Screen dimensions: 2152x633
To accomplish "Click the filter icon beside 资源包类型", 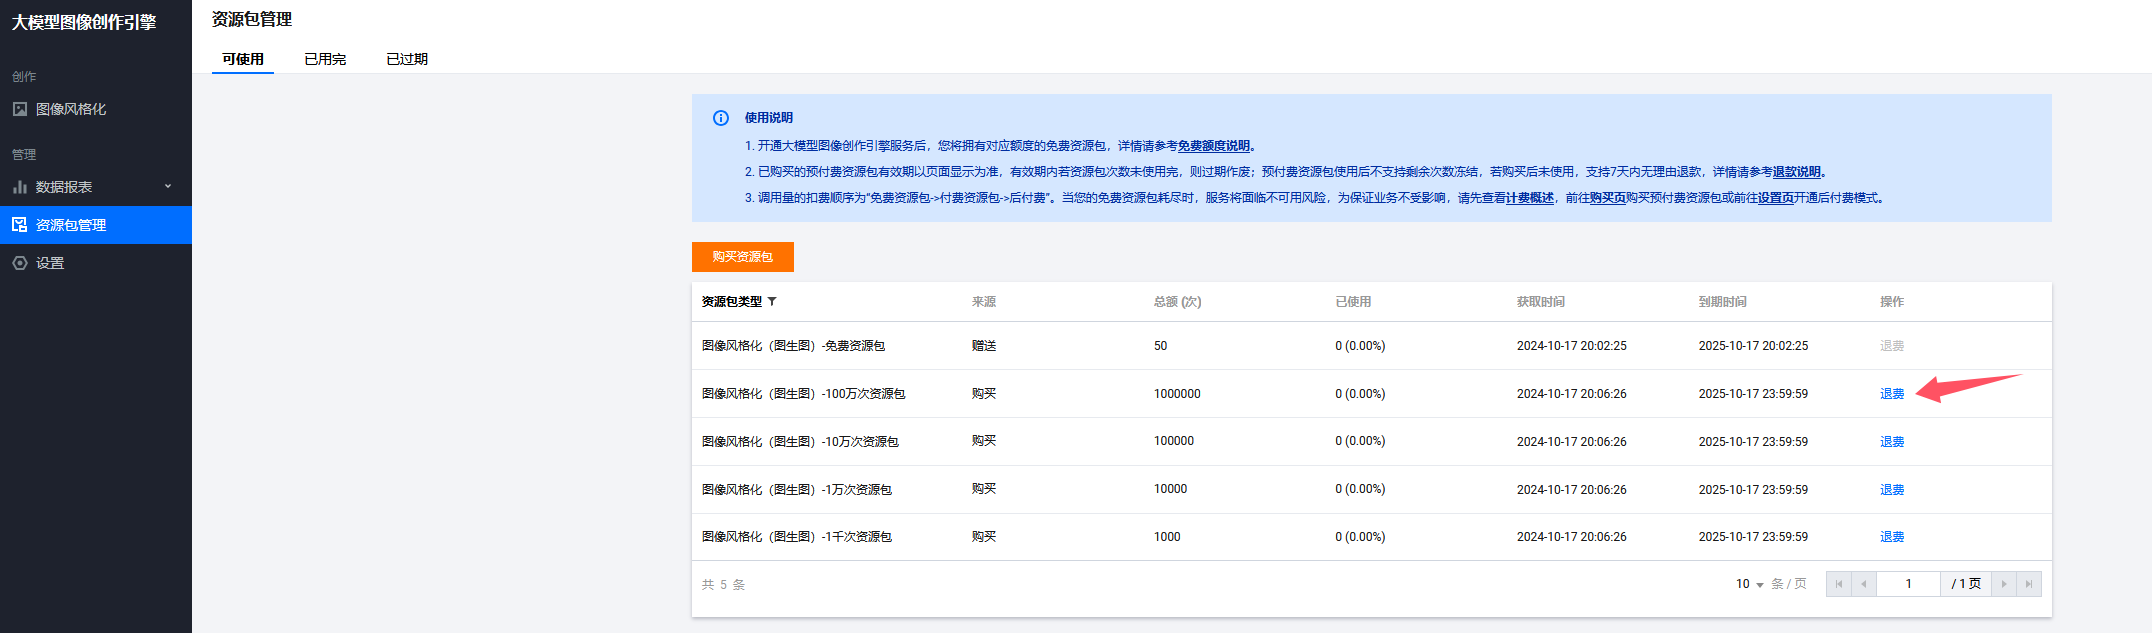I will [772, 301].
